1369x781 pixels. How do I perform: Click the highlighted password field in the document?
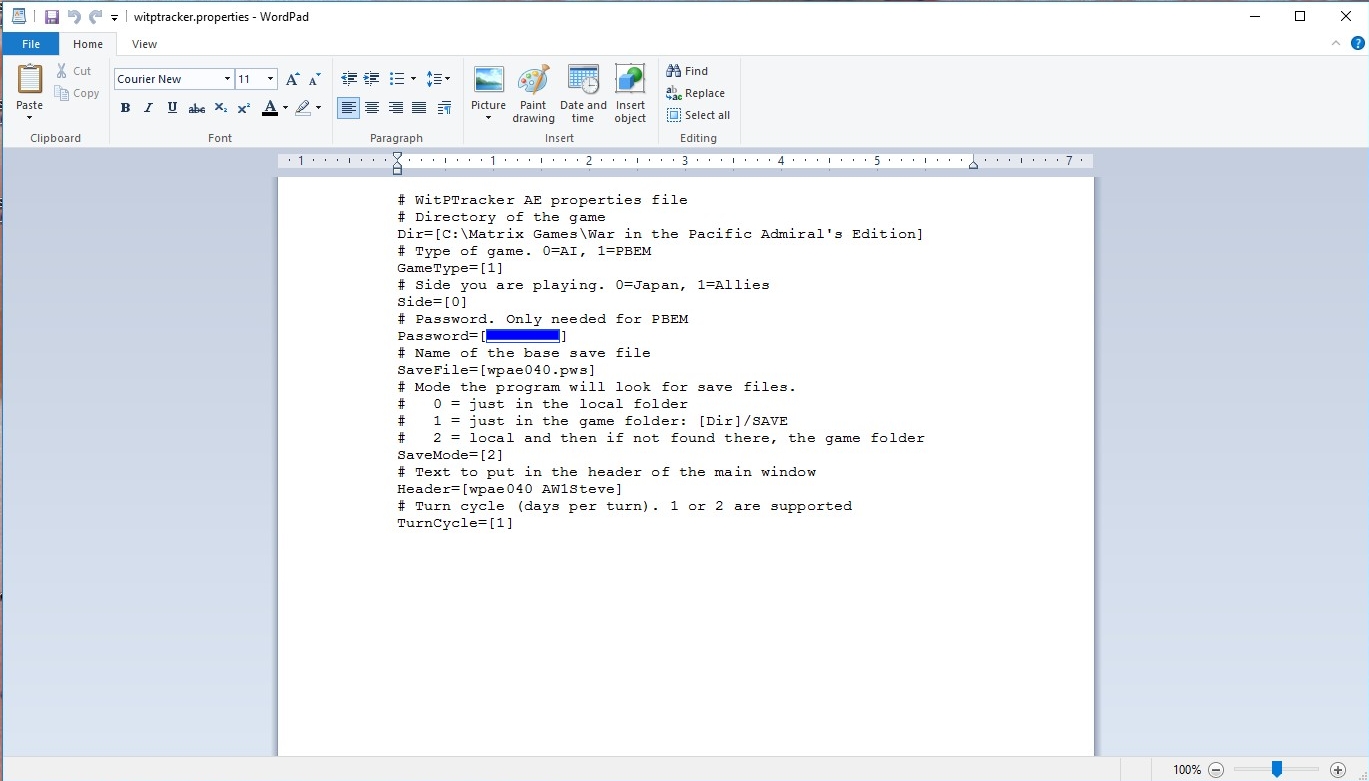(x=523, y=336)
